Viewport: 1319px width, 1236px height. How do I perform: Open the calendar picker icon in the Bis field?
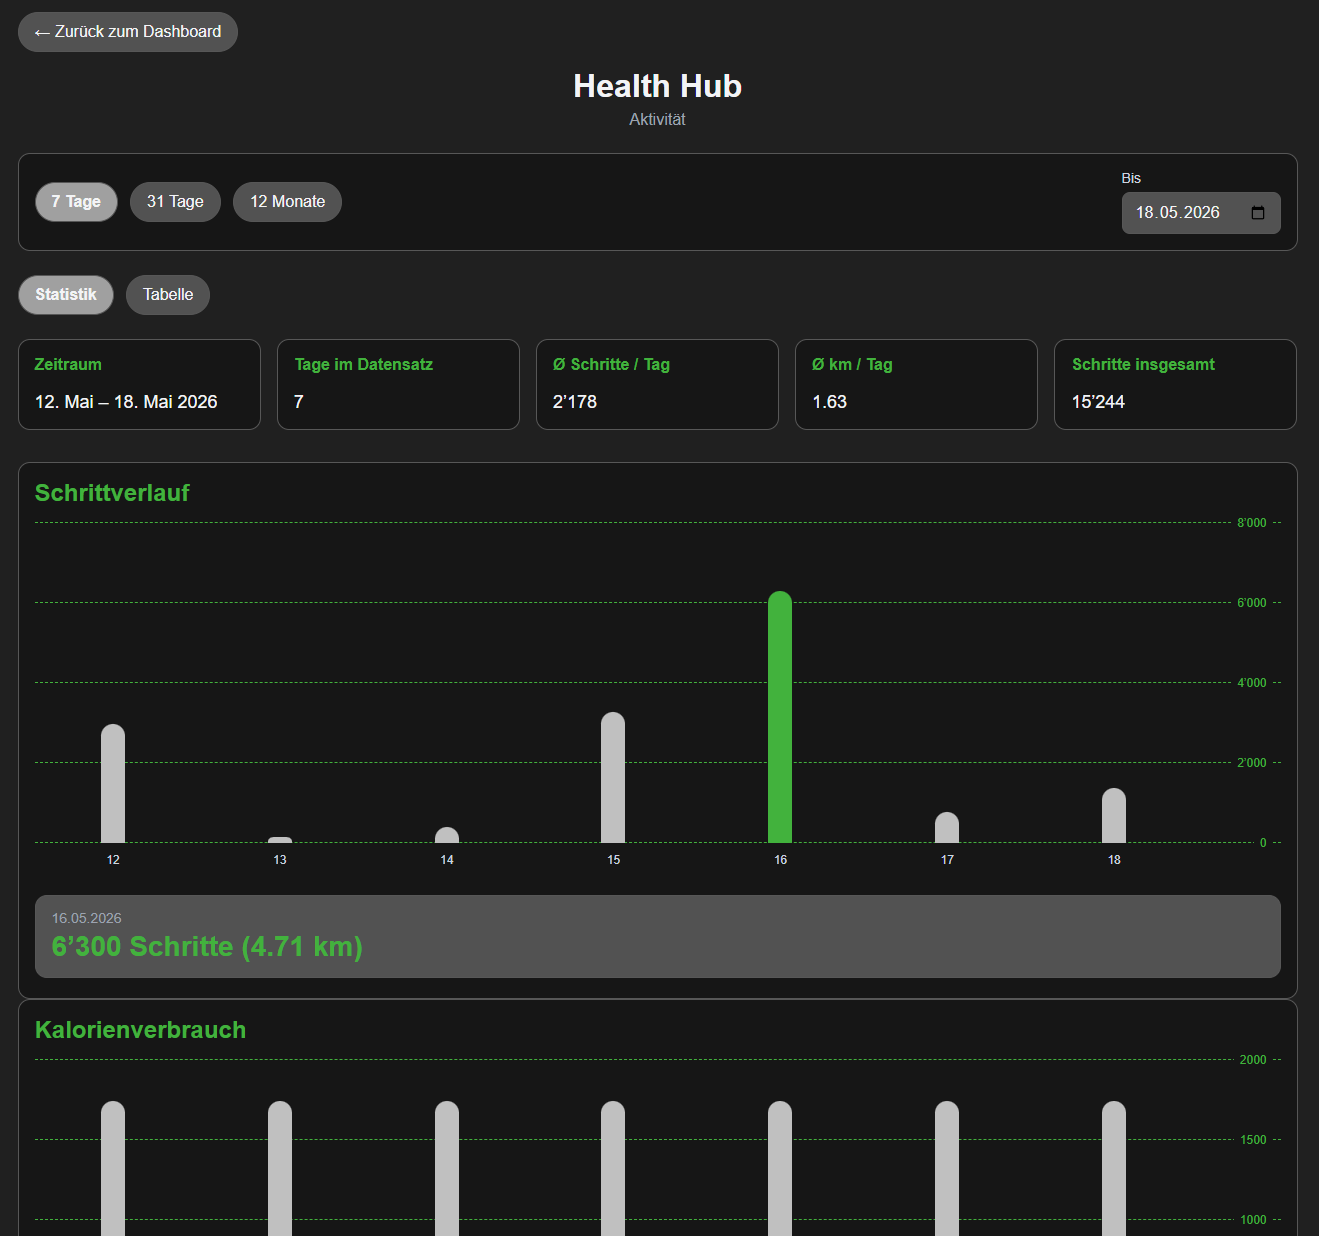[x=1258, y=213]
